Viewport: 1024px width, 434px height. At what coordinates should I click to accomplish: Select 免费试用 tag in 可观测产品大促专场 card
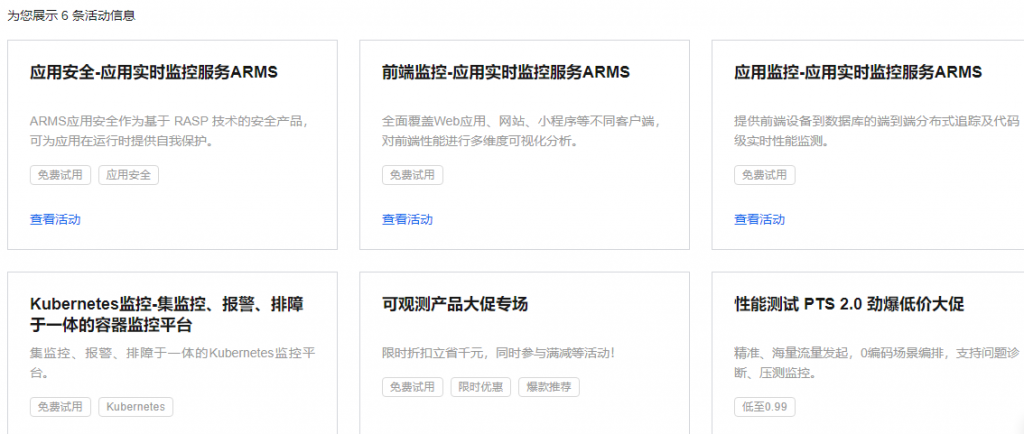[x=413, y=387]
